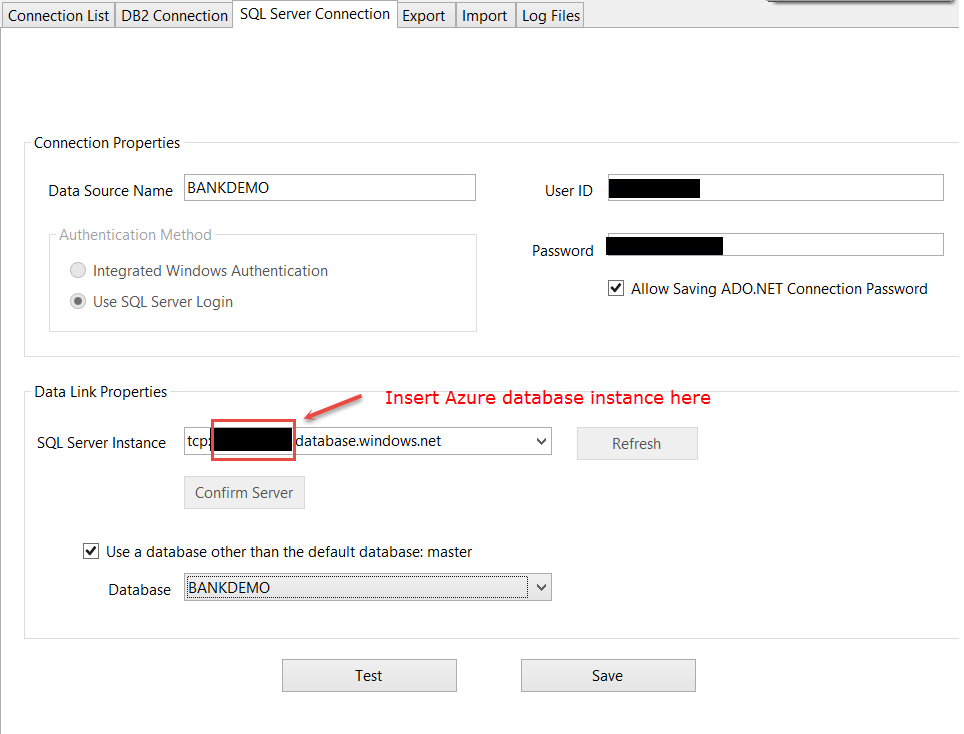Open the Import tab

(485, 16)
